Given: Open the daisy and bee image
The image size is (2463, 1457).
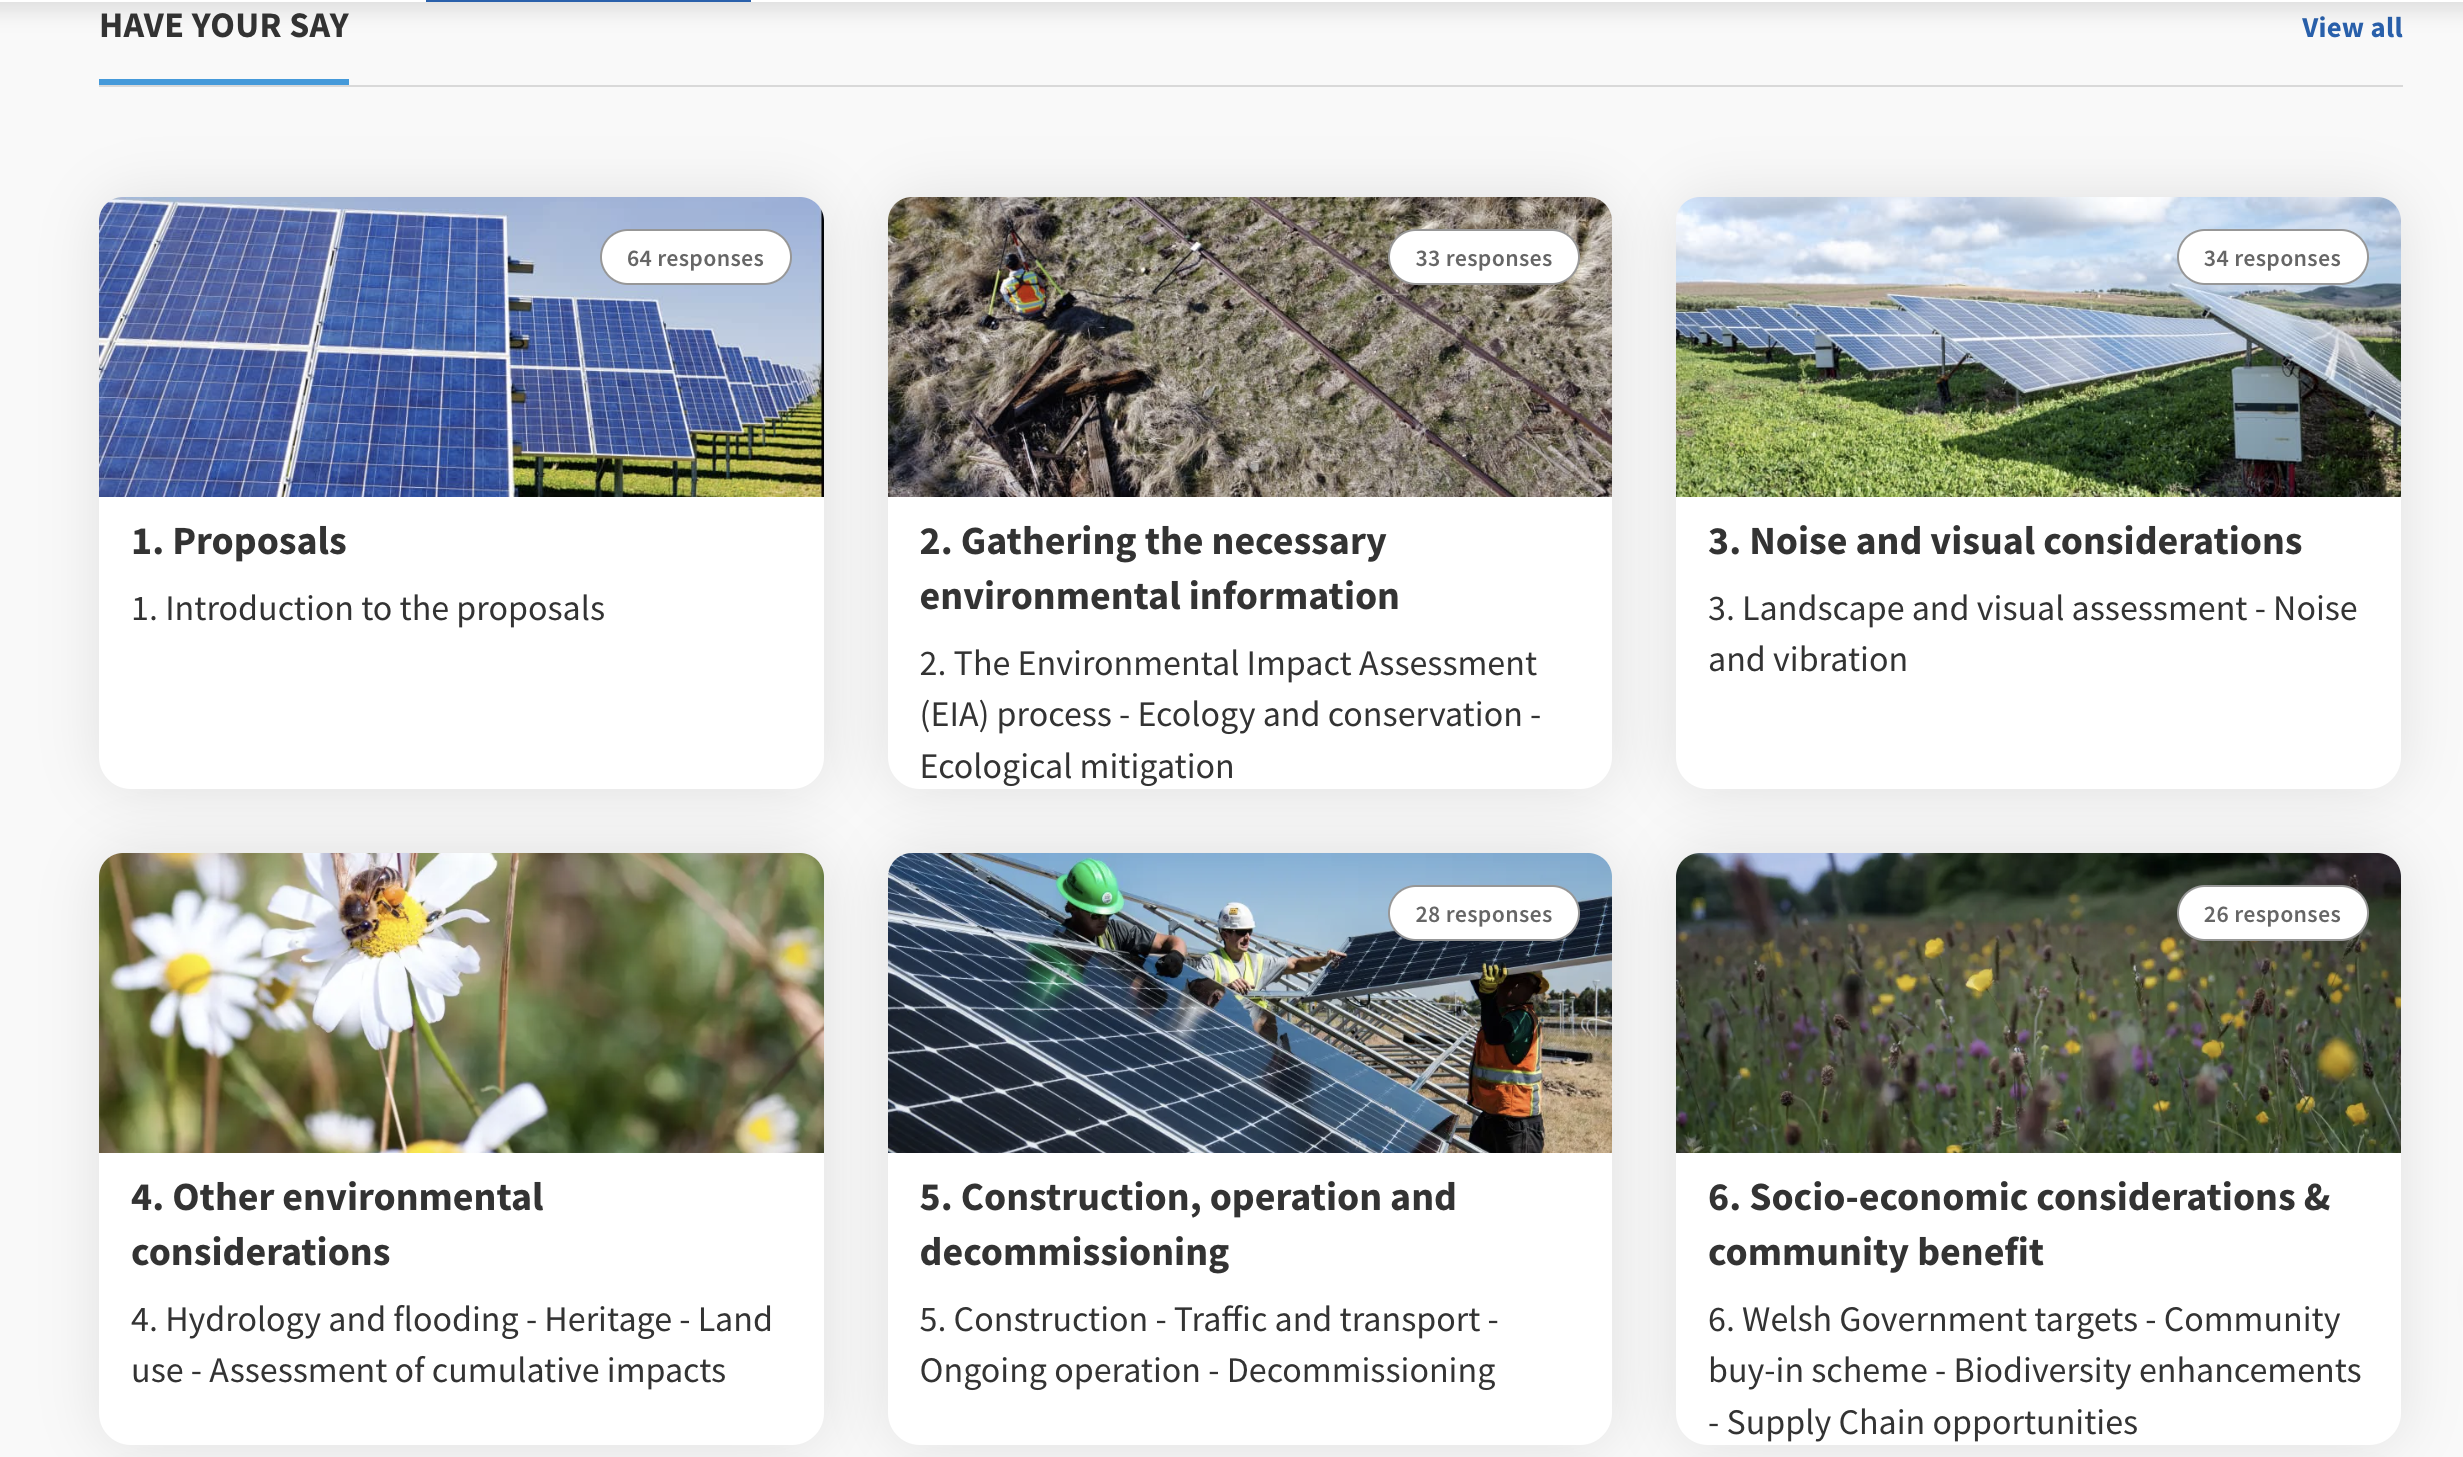Looking at the screenshot, I should pyautogui.click(x=461, y=1003).
